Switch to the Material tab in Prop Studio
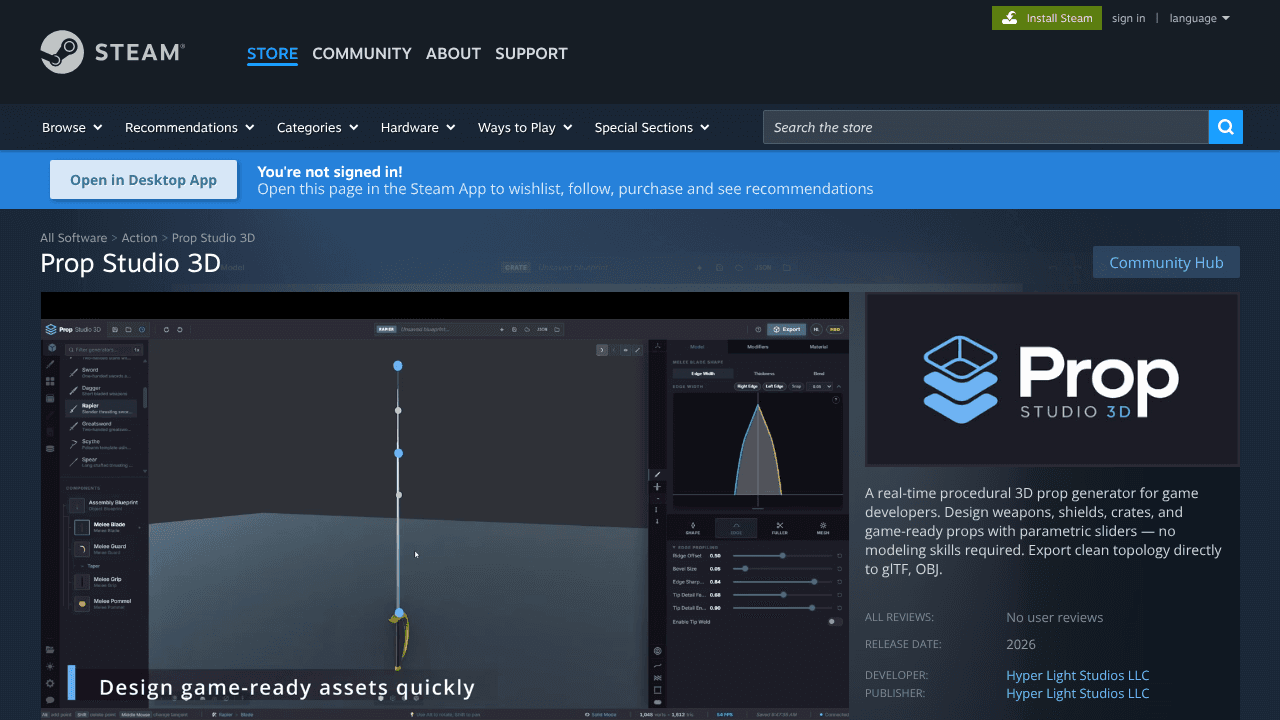Screen dimensions: 1280x720 [819, 347]
